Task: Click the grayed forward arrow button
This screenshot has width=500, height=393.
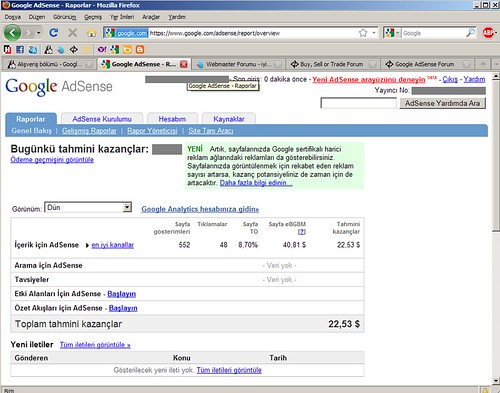Action: [x=29, y=33]
